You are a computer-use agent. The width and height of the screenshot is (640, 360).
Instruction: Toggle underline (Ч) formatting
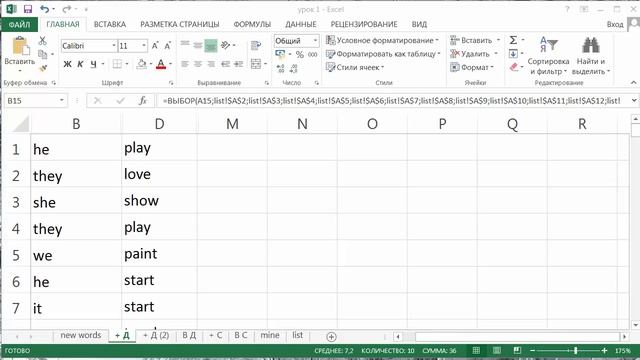[x=93, y=64]
